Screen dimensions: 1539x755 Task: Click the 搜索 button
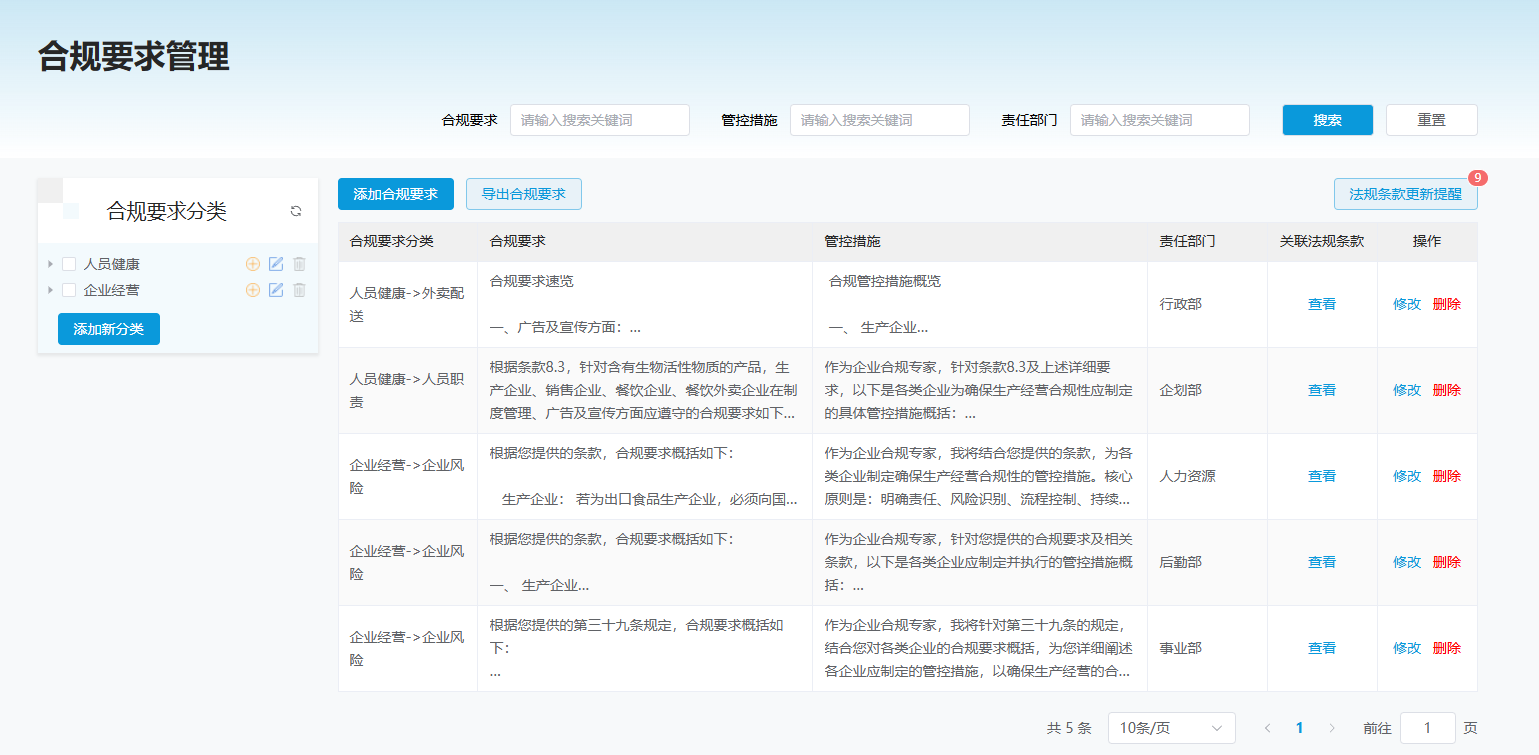(x=1327, y=120)
